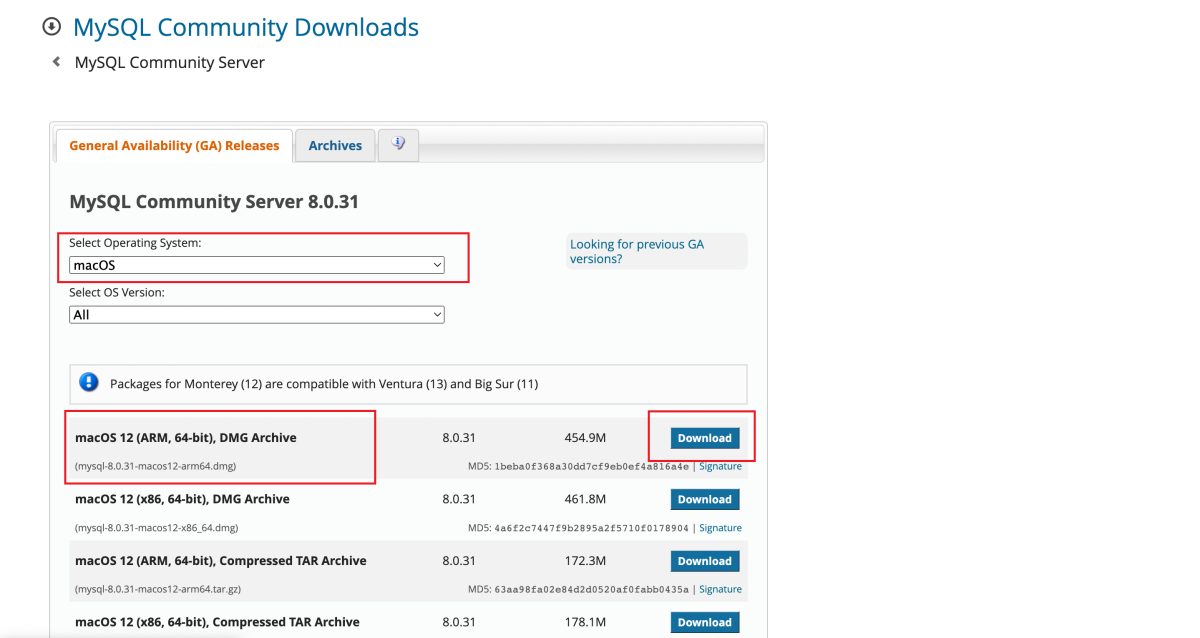Open Looking for previous GA versions link
This screenshot has height=638, width=1200.
637,251
